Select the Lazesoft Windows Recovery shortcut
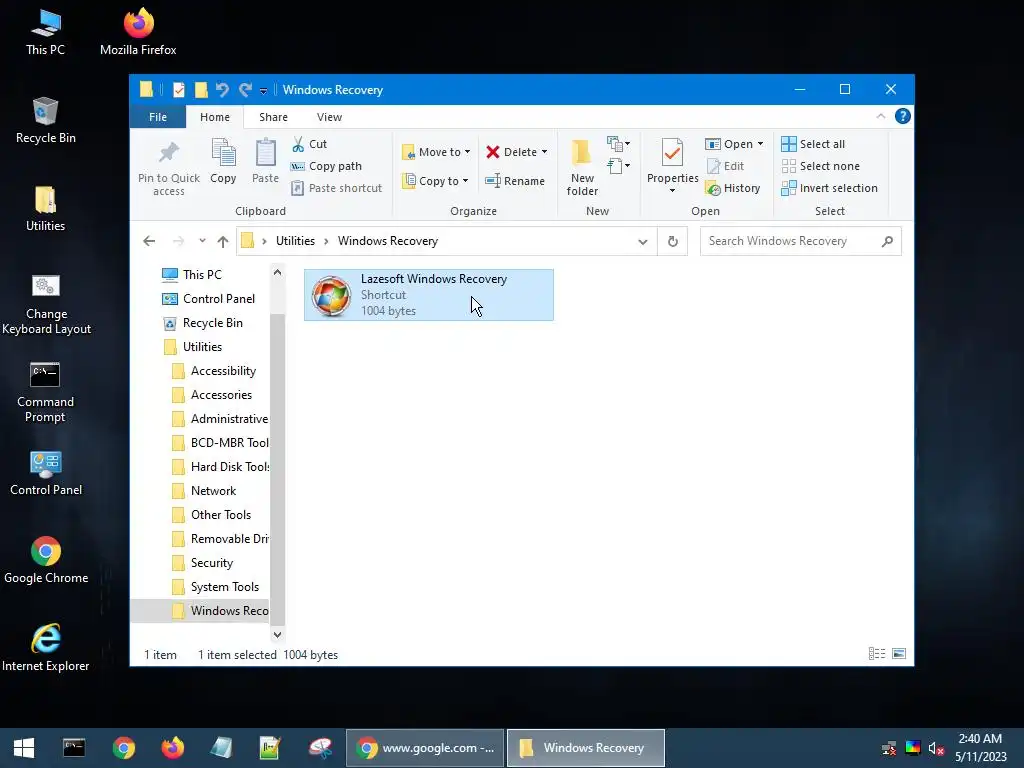The height and width of the screenshot is (768, 1024). pyautogui.click(x=429, y=295)
